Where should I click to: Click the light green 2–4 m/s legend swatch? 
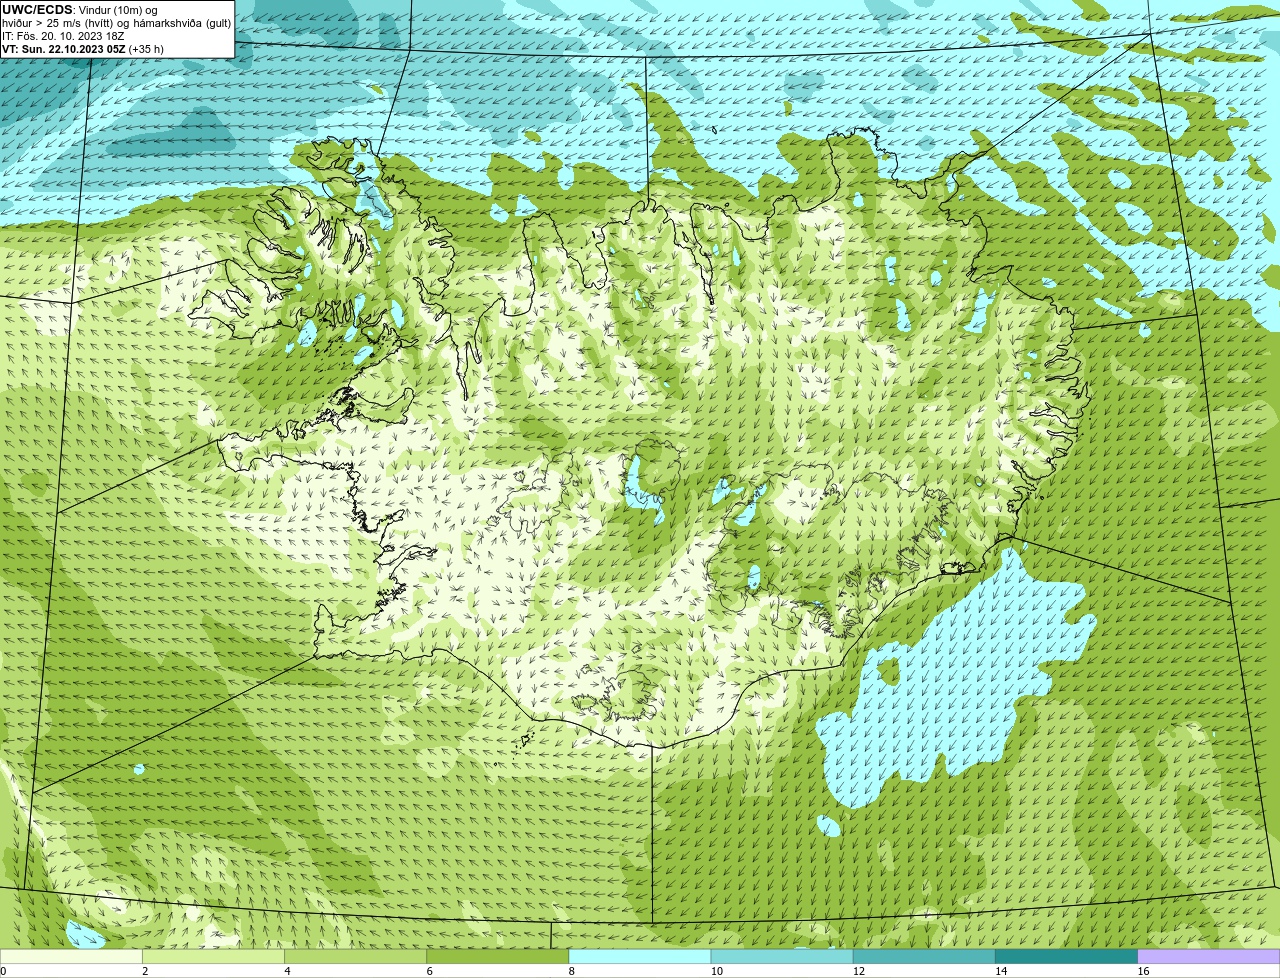pyautogui.click(x=213, y=957)
